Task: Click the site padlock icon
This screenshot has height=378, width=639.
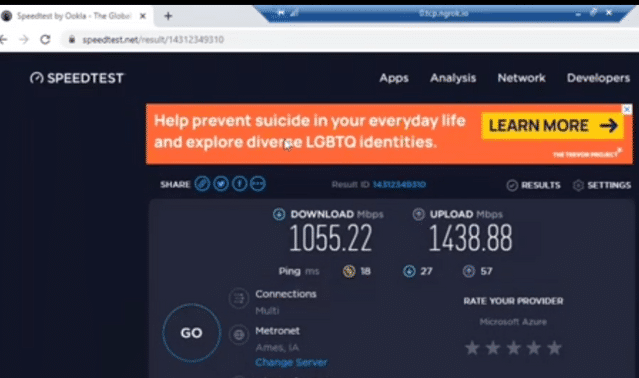Action: coord(72,40)
